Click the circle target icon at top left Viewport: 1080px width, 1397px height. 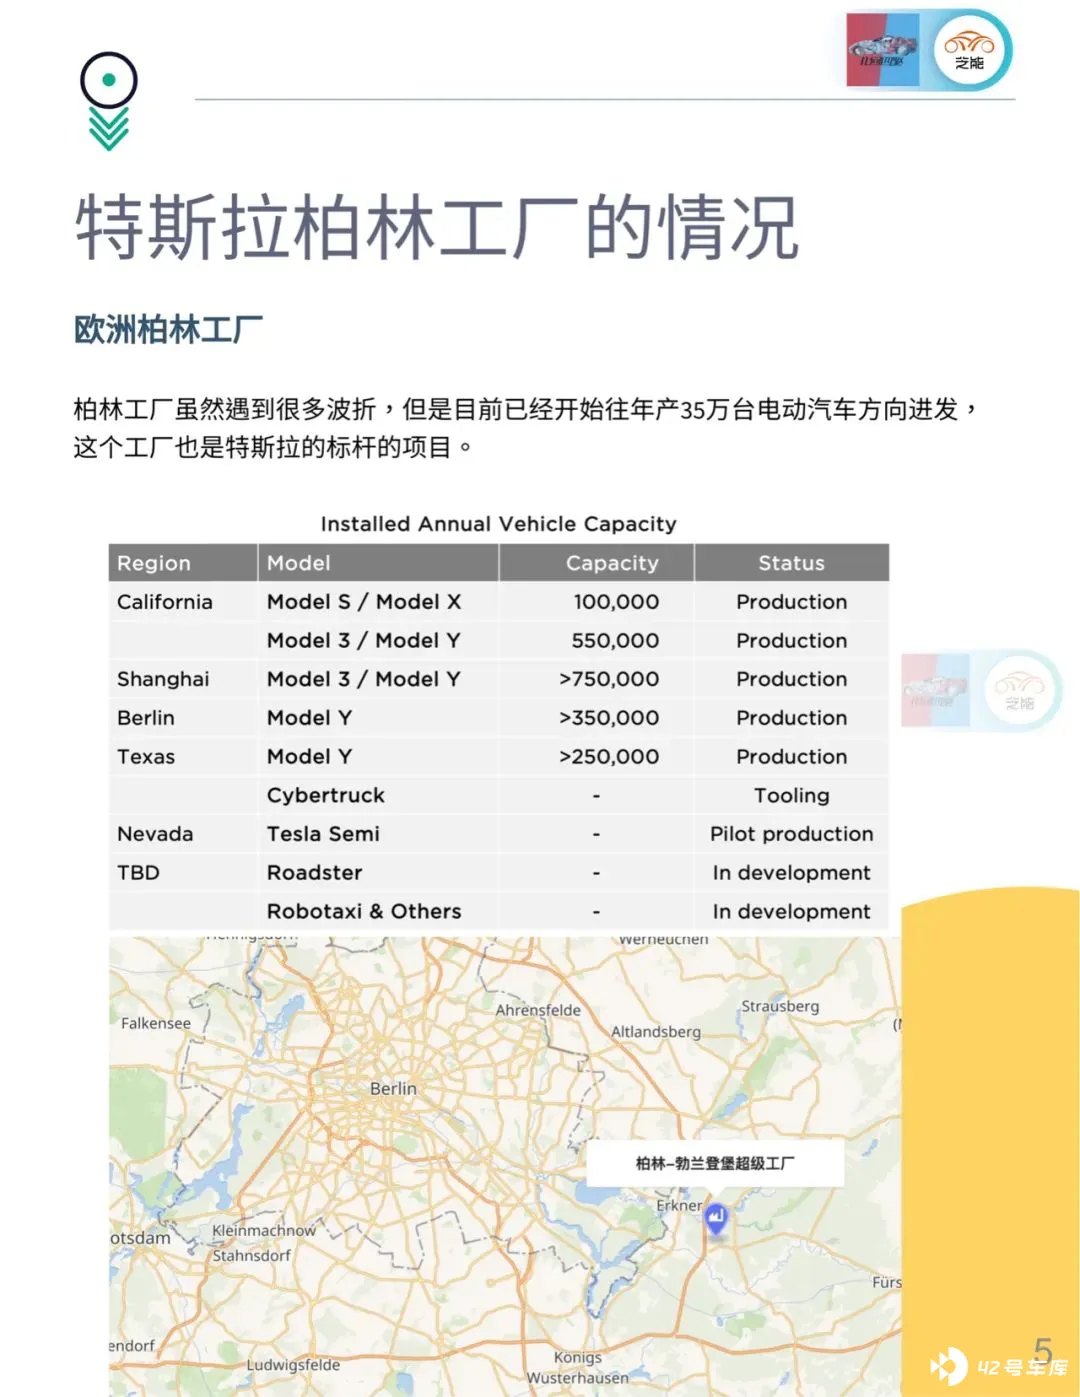click(108, 80)
